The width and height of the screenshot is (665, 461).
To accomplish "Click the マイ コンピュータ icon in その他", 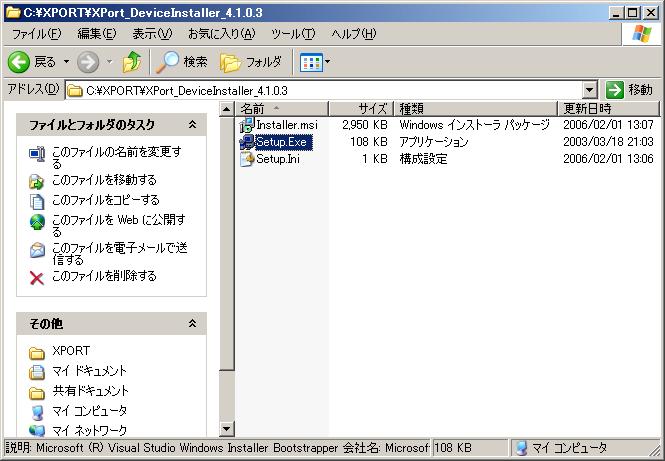I will pyautogui.click(x=37, y=412).
